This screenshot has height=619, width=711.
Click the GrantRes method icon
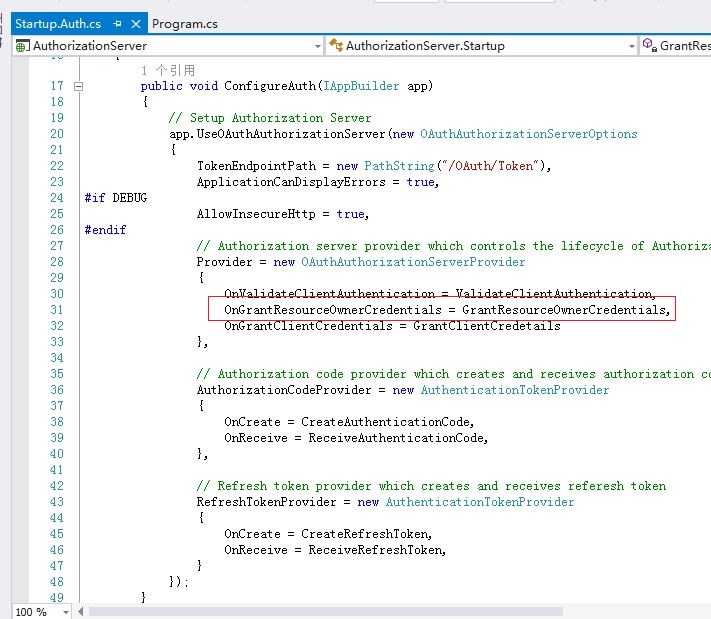650,45
